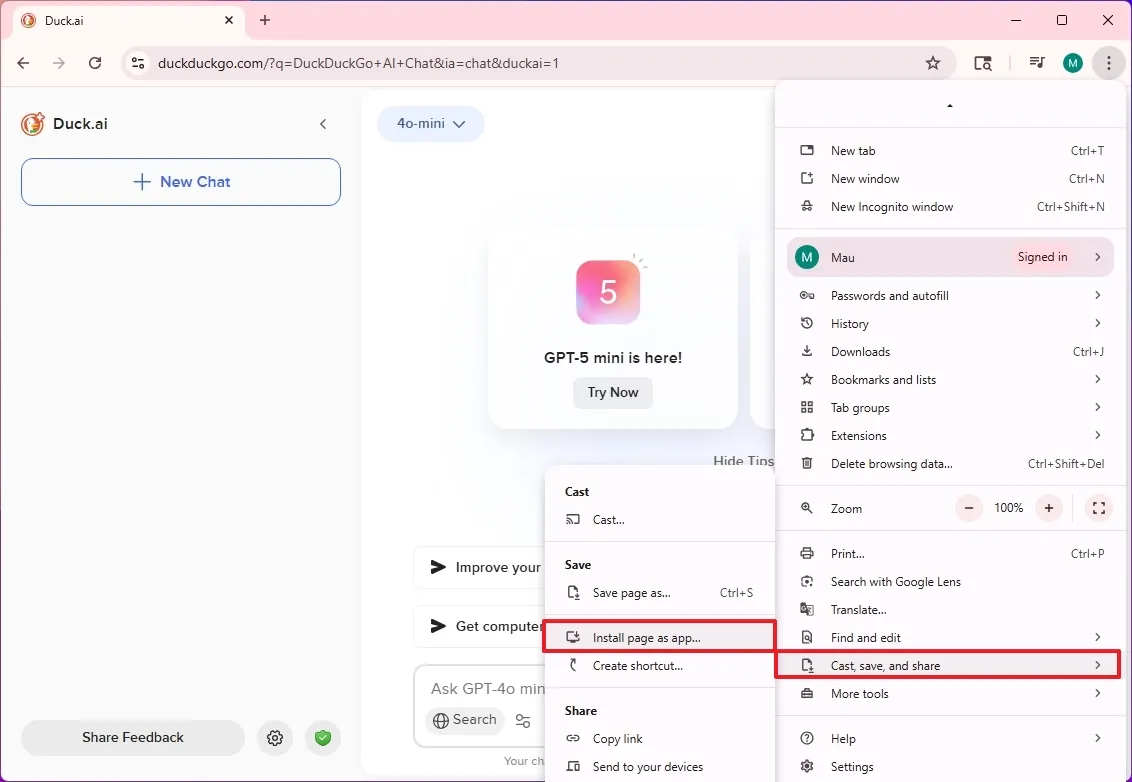Open a New Incognito window
Image resolution: width=1132 pixels, height=782 pixels.
coord(892,207)
